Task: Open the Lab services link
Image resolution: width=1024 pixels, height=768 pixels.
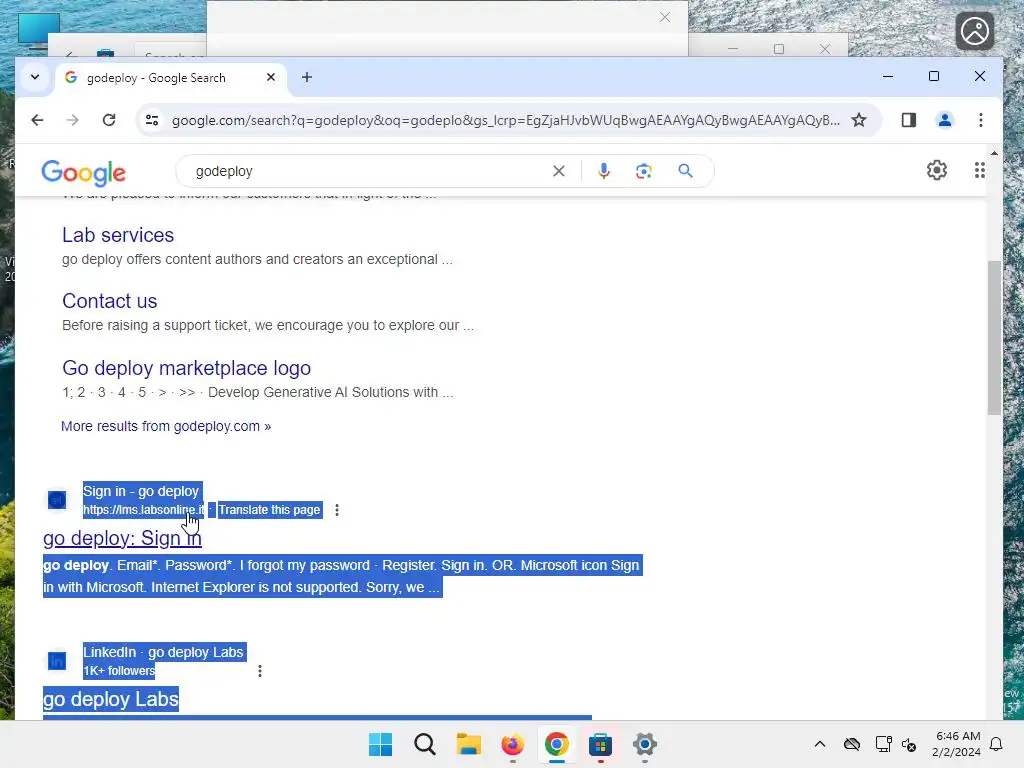Action: (118, 235)
